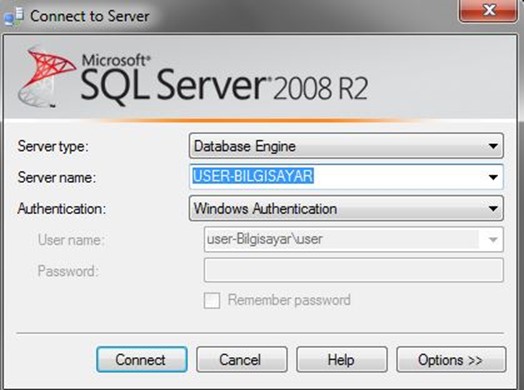This screenshot has height=390, width=524.
Task: Expand Options >> for more settings
Action: click(x=451, y=360)
